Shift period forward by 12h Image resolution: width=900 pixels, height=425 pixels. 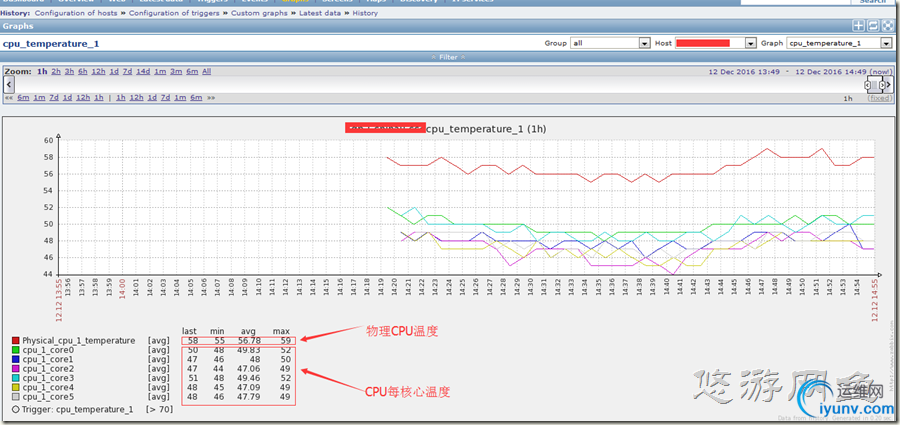[x=136, y=98]
